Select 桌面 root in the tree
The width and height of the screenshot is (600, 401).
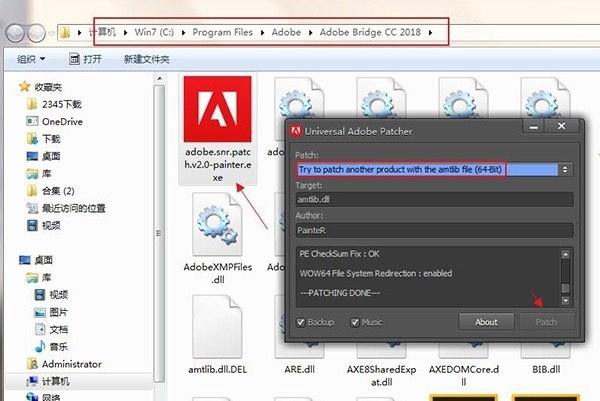pos(36,260)
